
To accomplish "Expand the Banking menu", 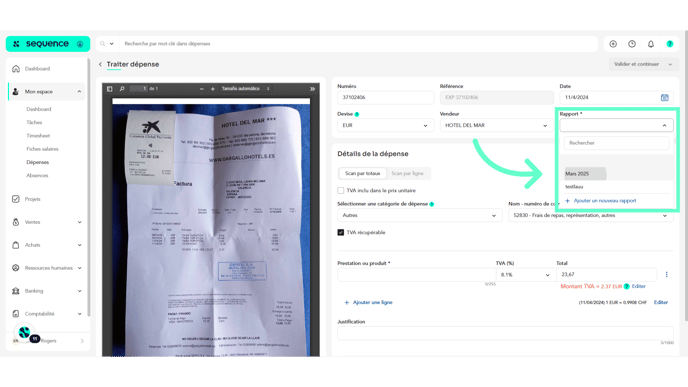I will [79, 291].
